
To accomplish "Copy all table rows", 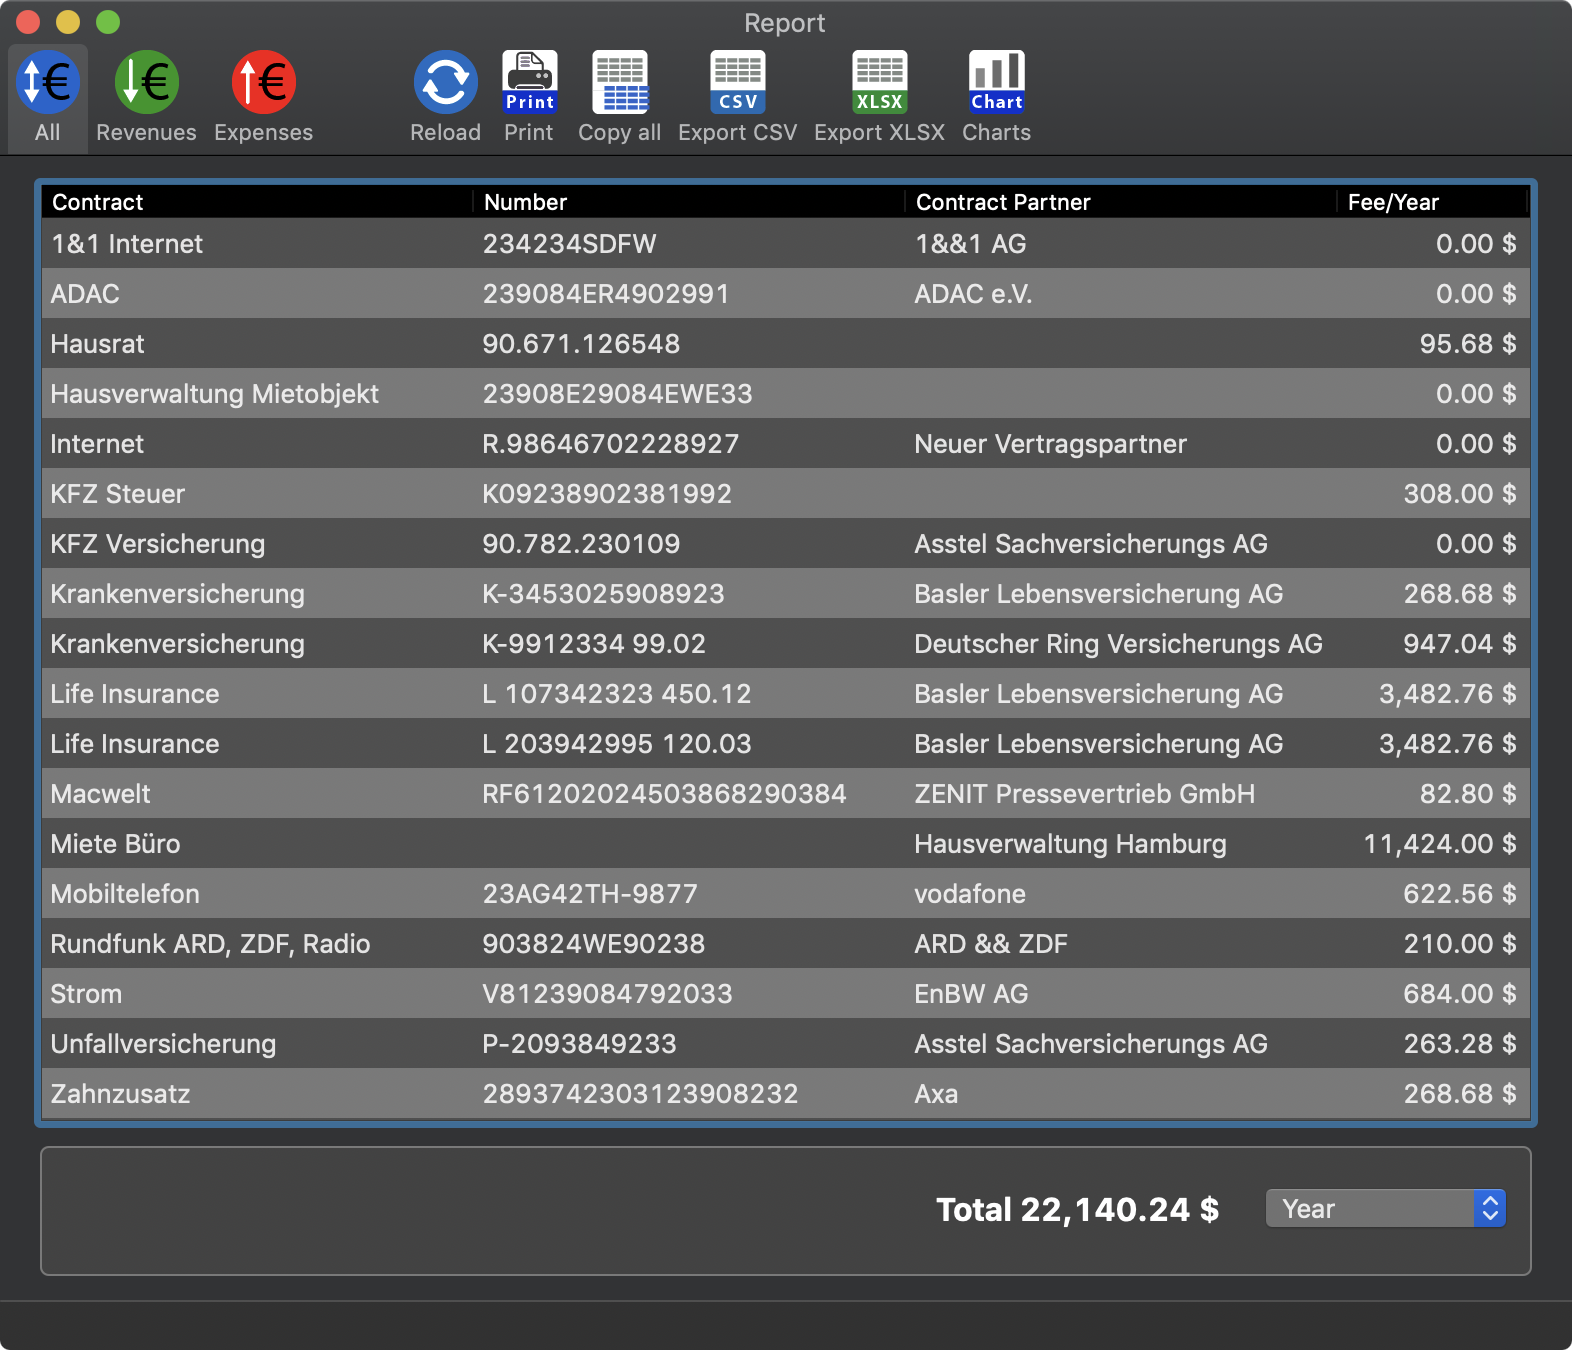I will 619,97.
